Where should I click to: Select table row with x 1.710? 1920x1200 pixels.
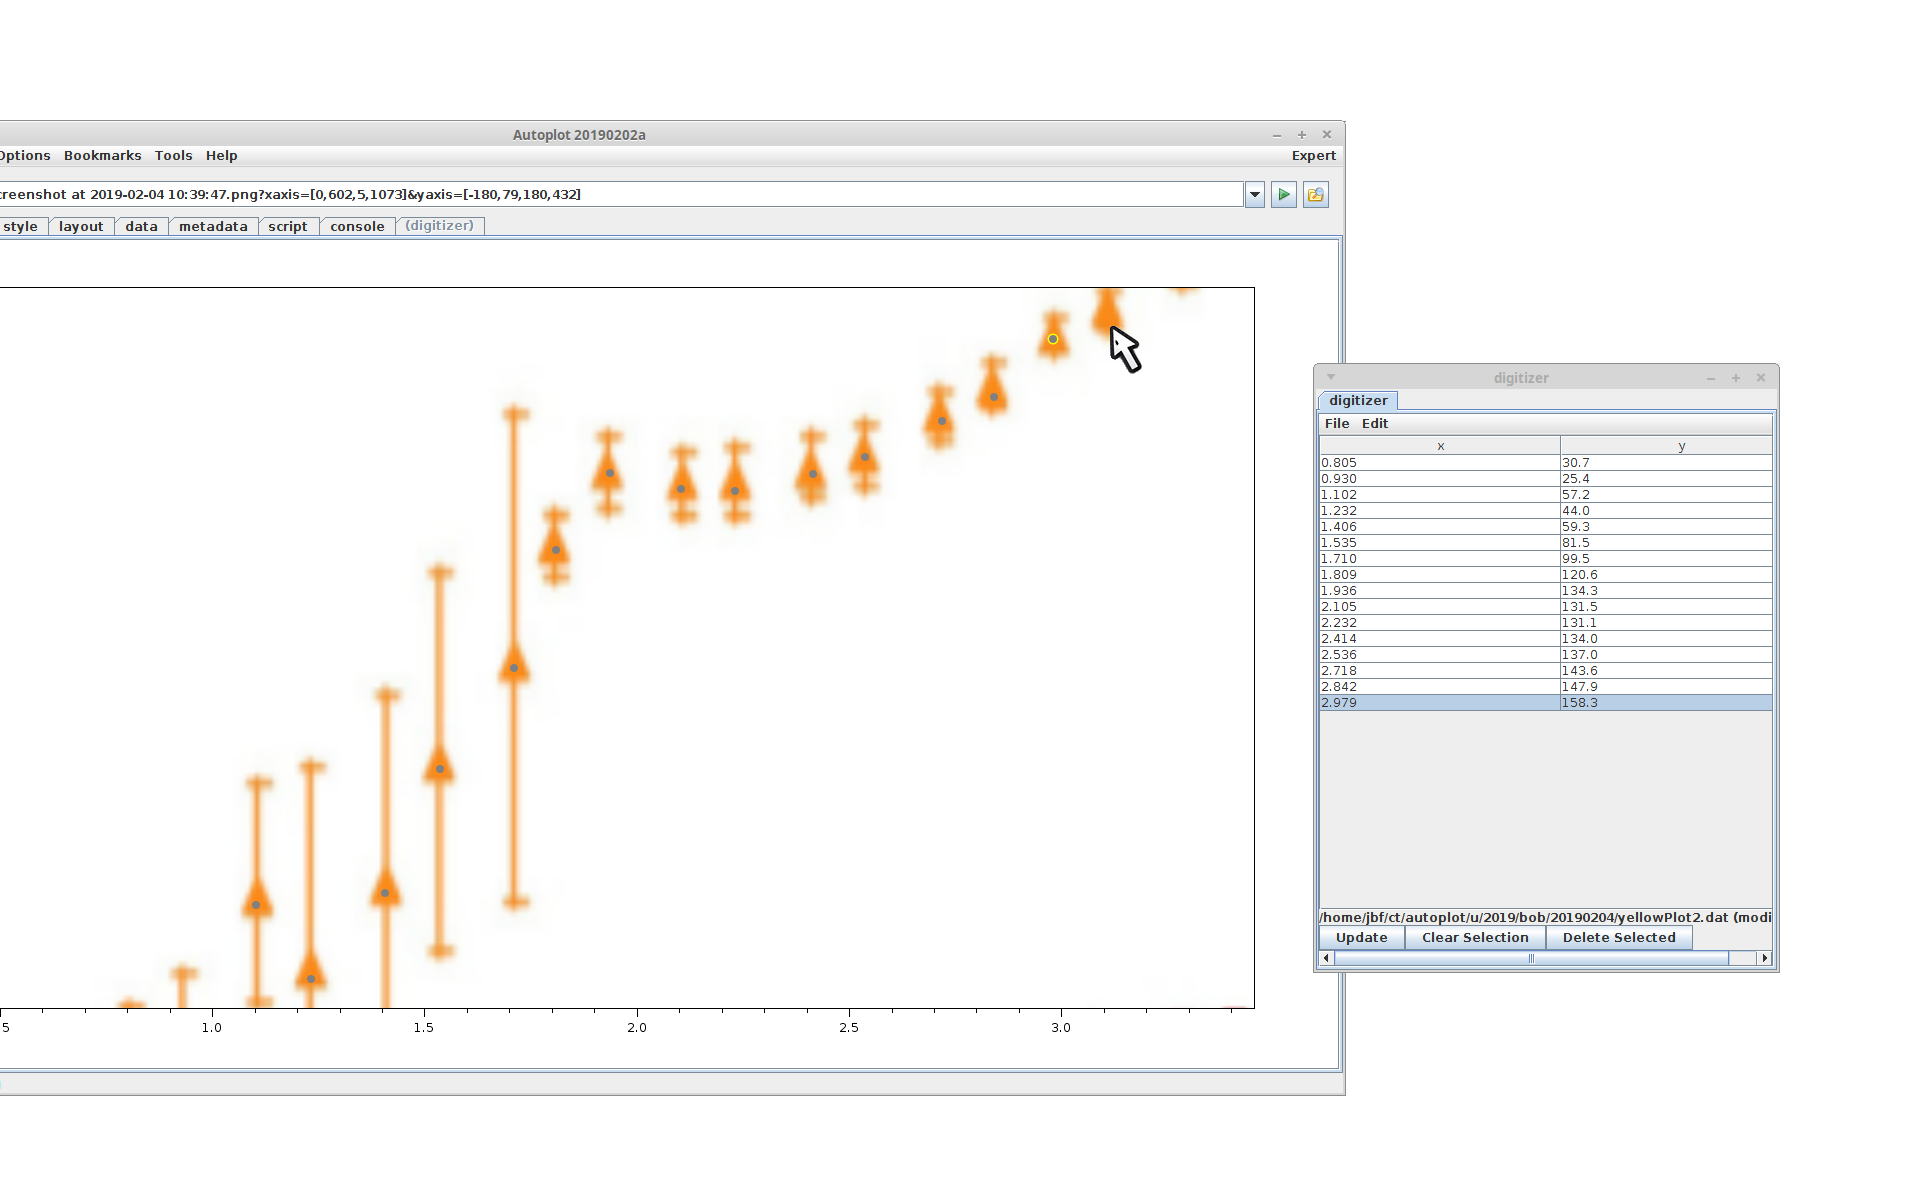click(1546, 559)
